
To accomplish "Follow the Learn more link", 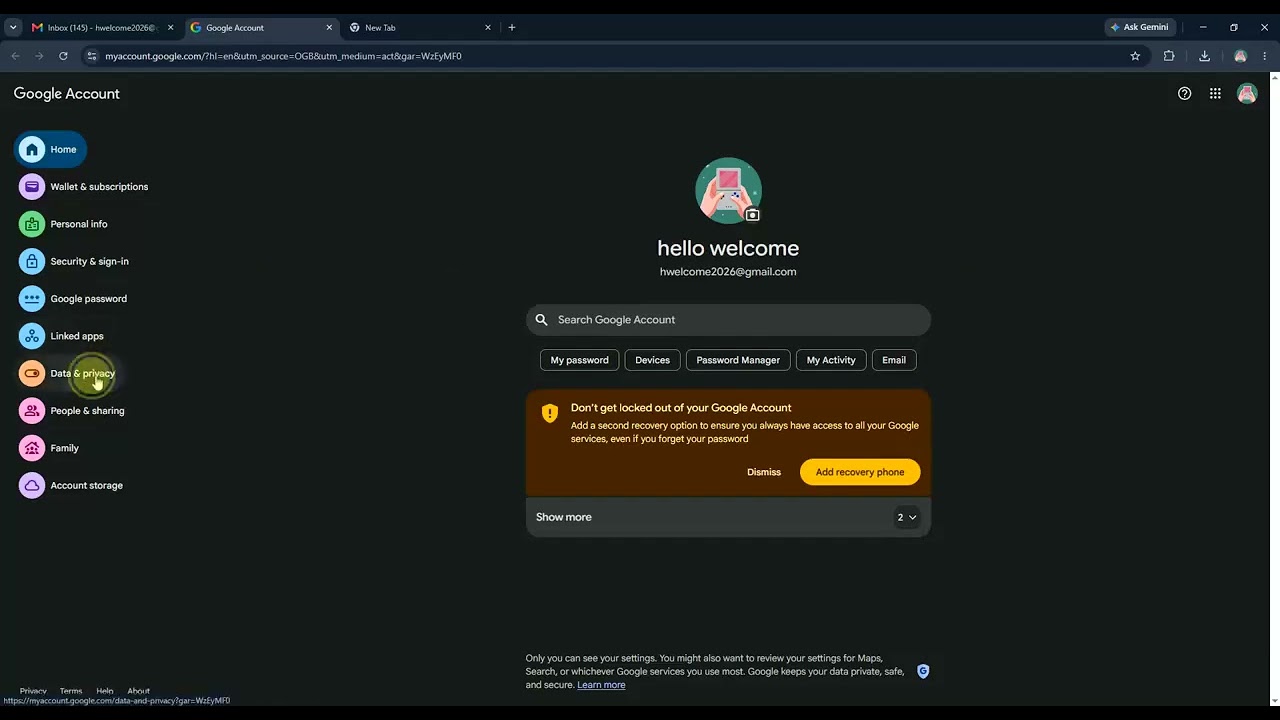I will (x=601, y=685).
